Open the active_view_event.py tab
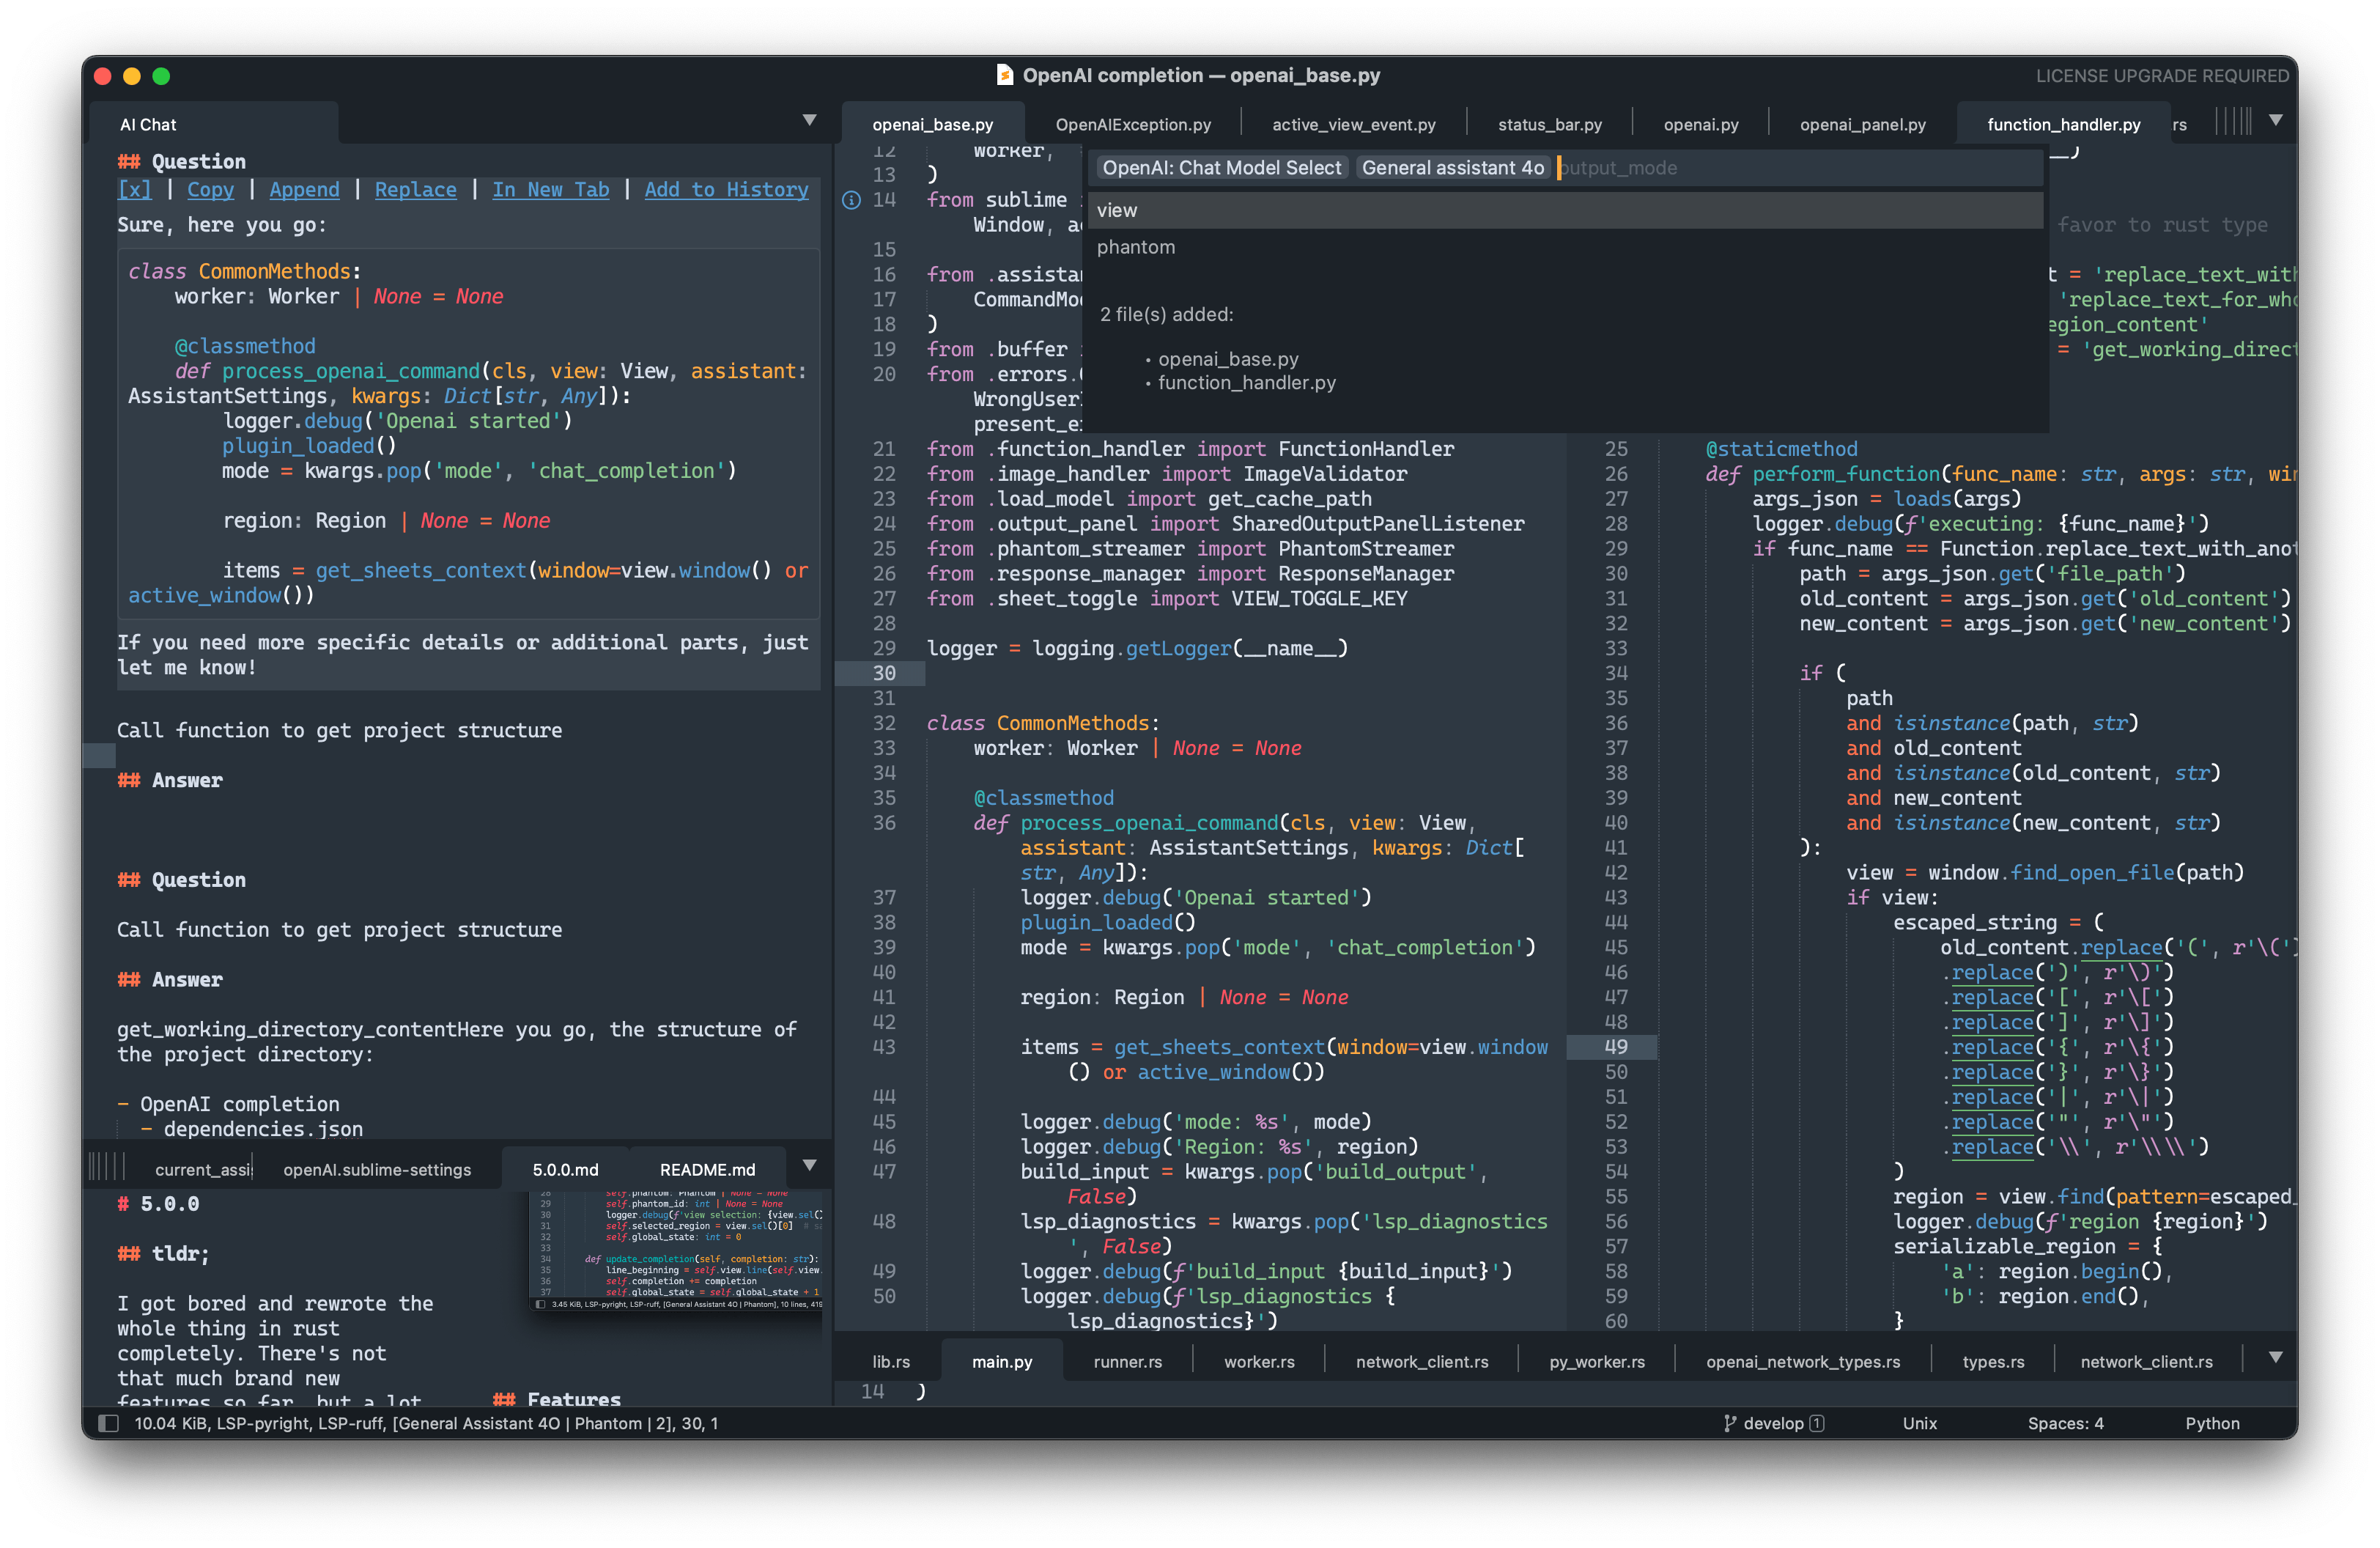 [1353, 125]
